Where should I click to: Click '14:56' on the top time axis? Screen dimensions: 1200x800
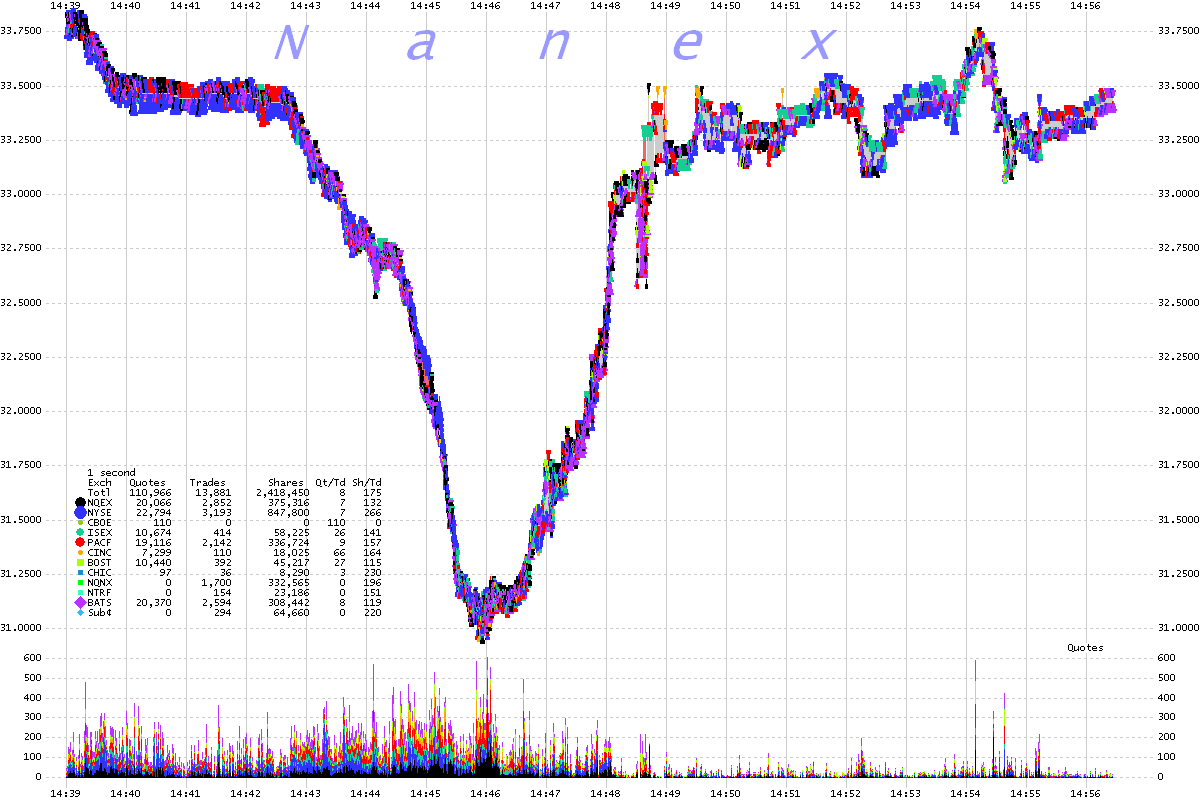coord(1086,6)
